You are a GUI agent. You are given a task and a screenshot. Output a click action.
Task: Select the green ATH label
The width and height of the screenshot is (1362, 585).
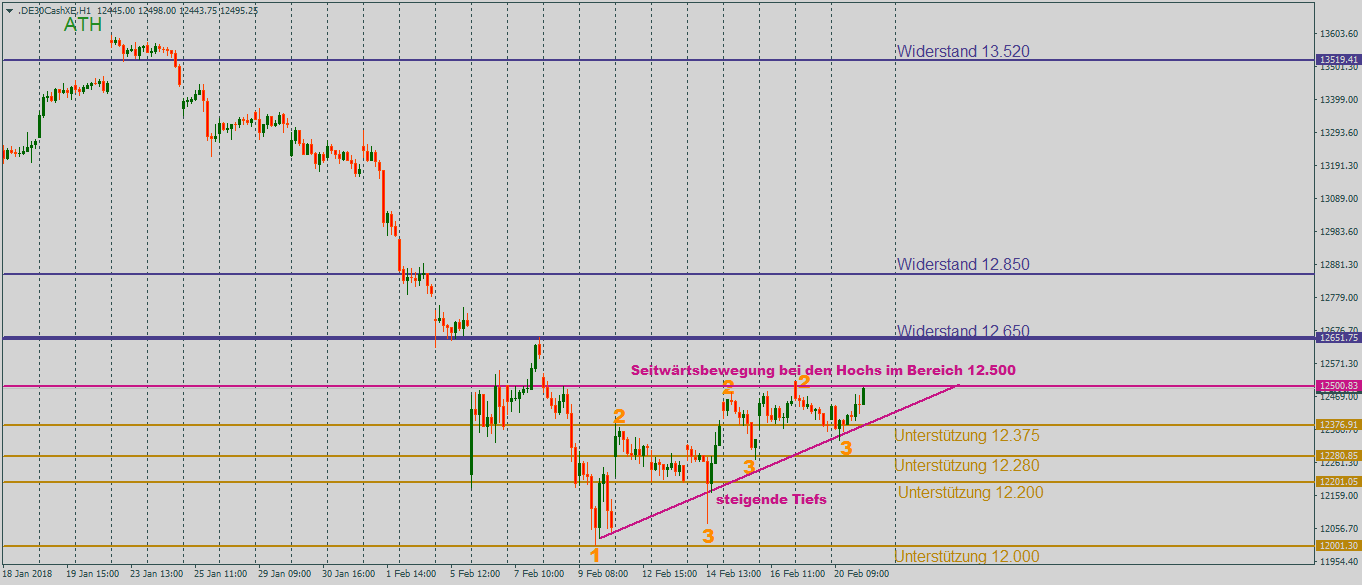pos(83,25)
